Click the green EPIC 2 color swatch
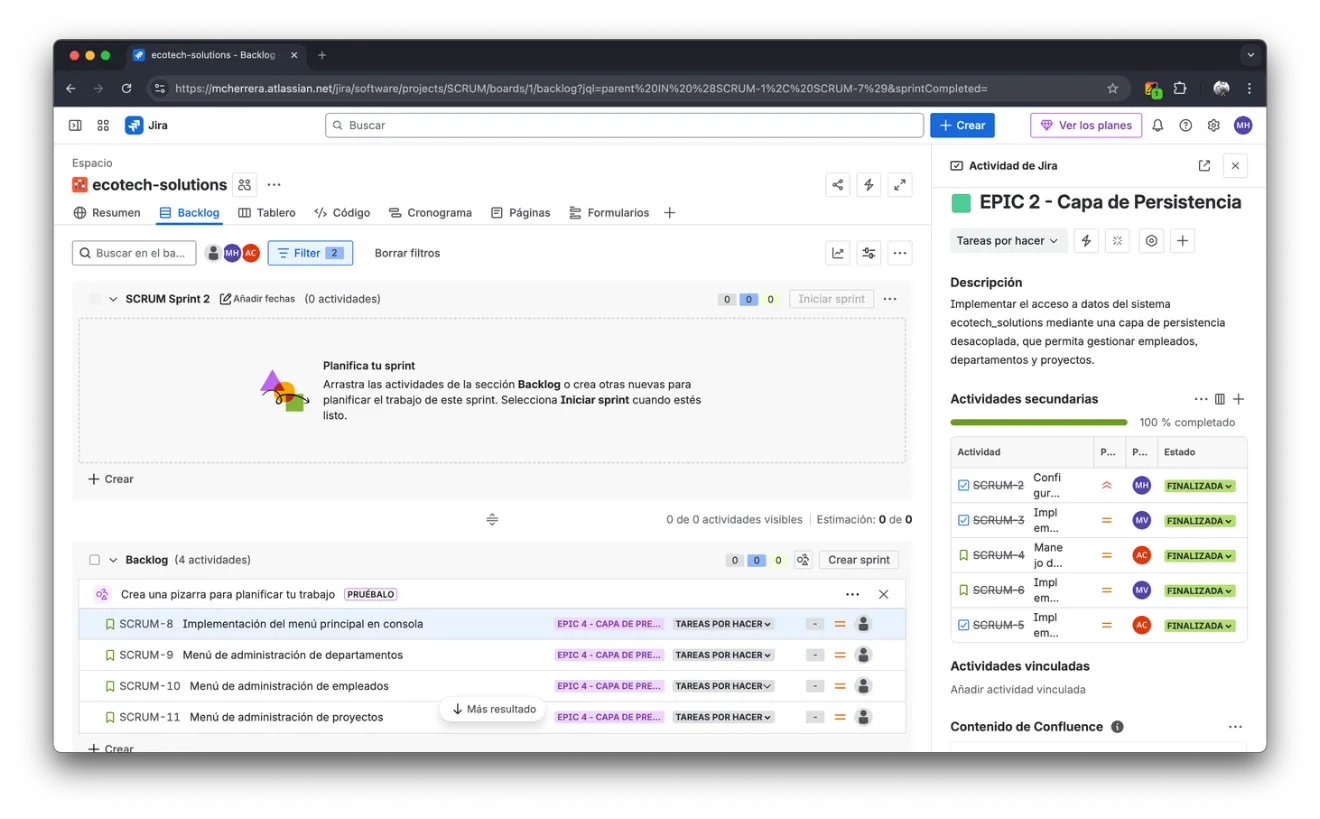This screenshot has width=1320, height=819. coord(961,203)
